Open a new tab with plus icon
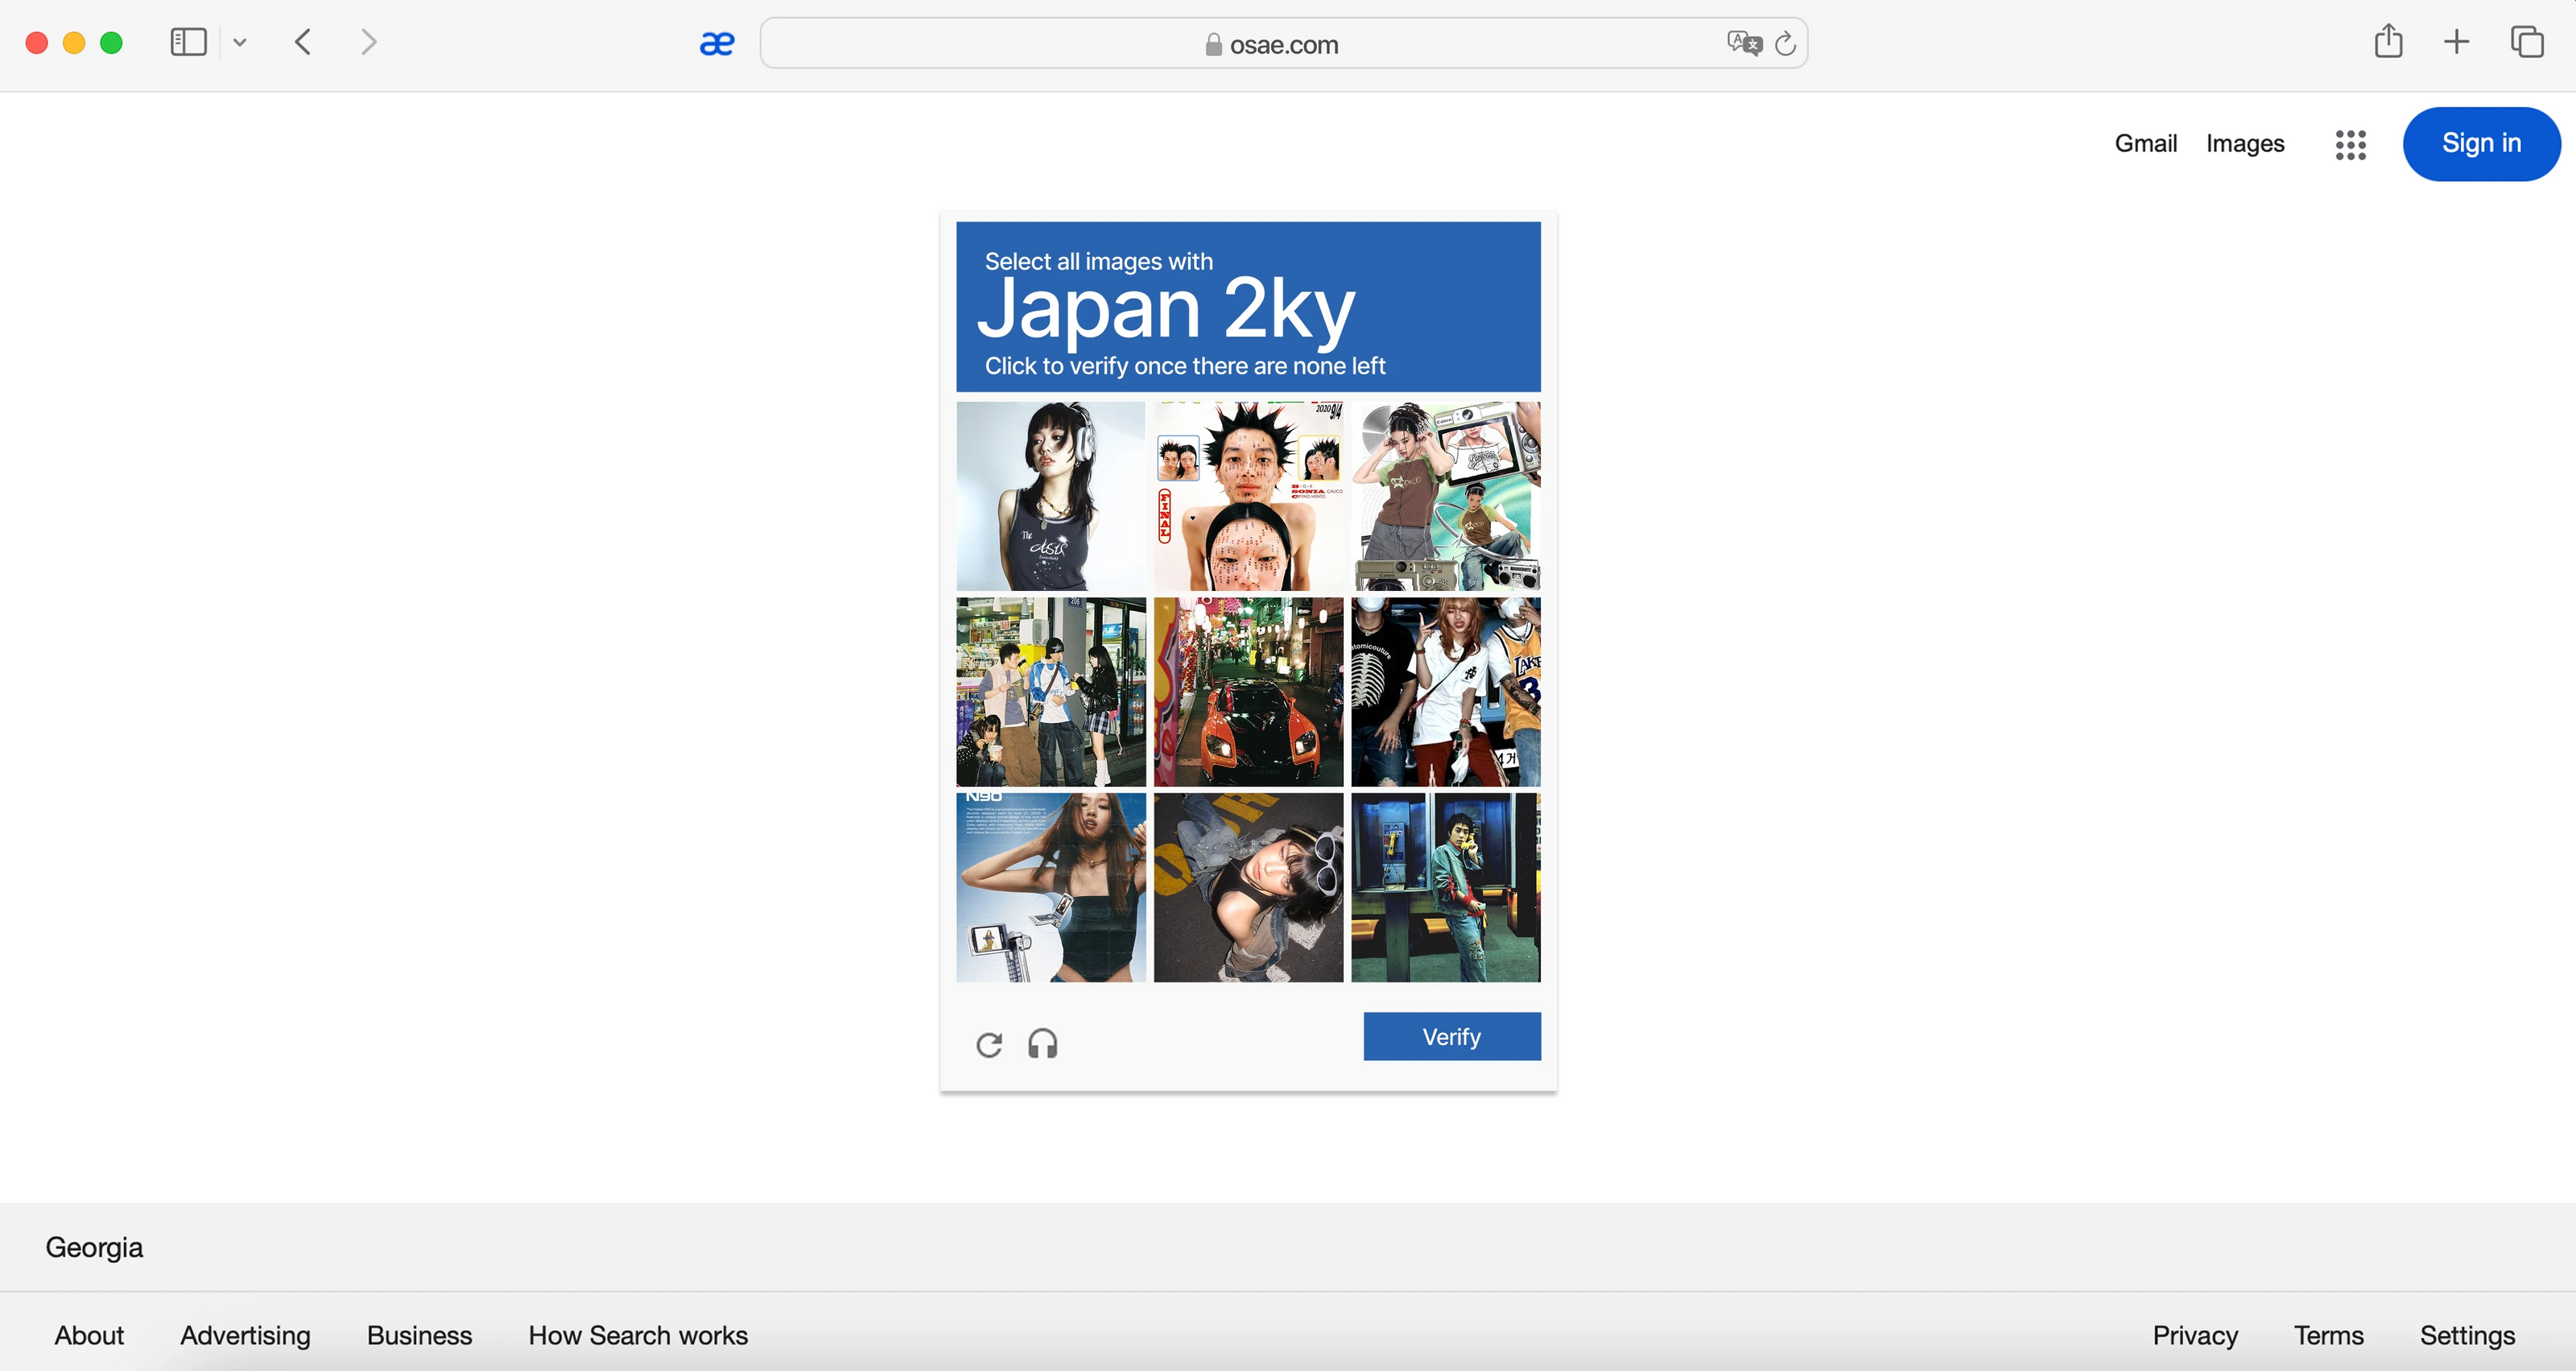 click(x=2456, y=42)
